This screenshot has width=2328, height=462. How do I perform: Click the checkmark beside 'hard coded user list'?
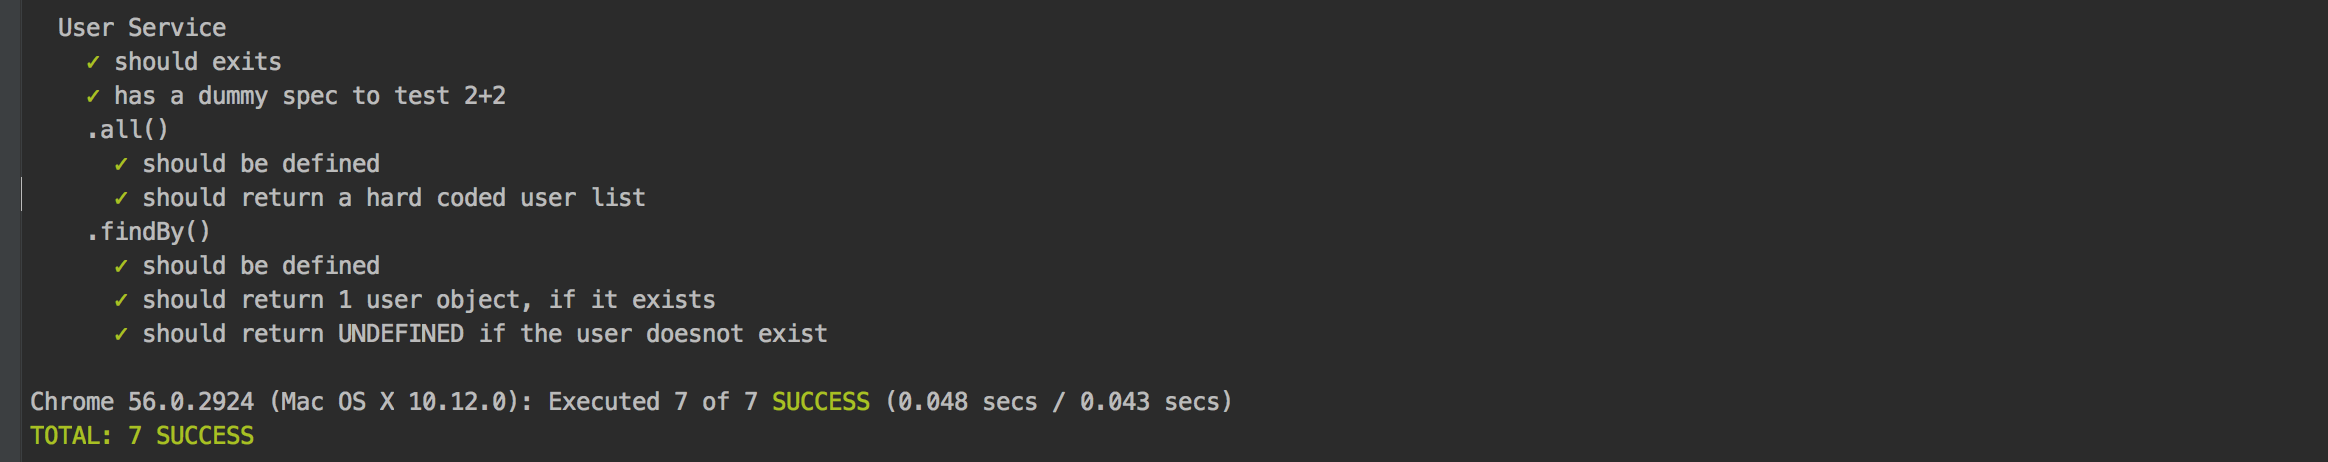(x=121, y=198)
